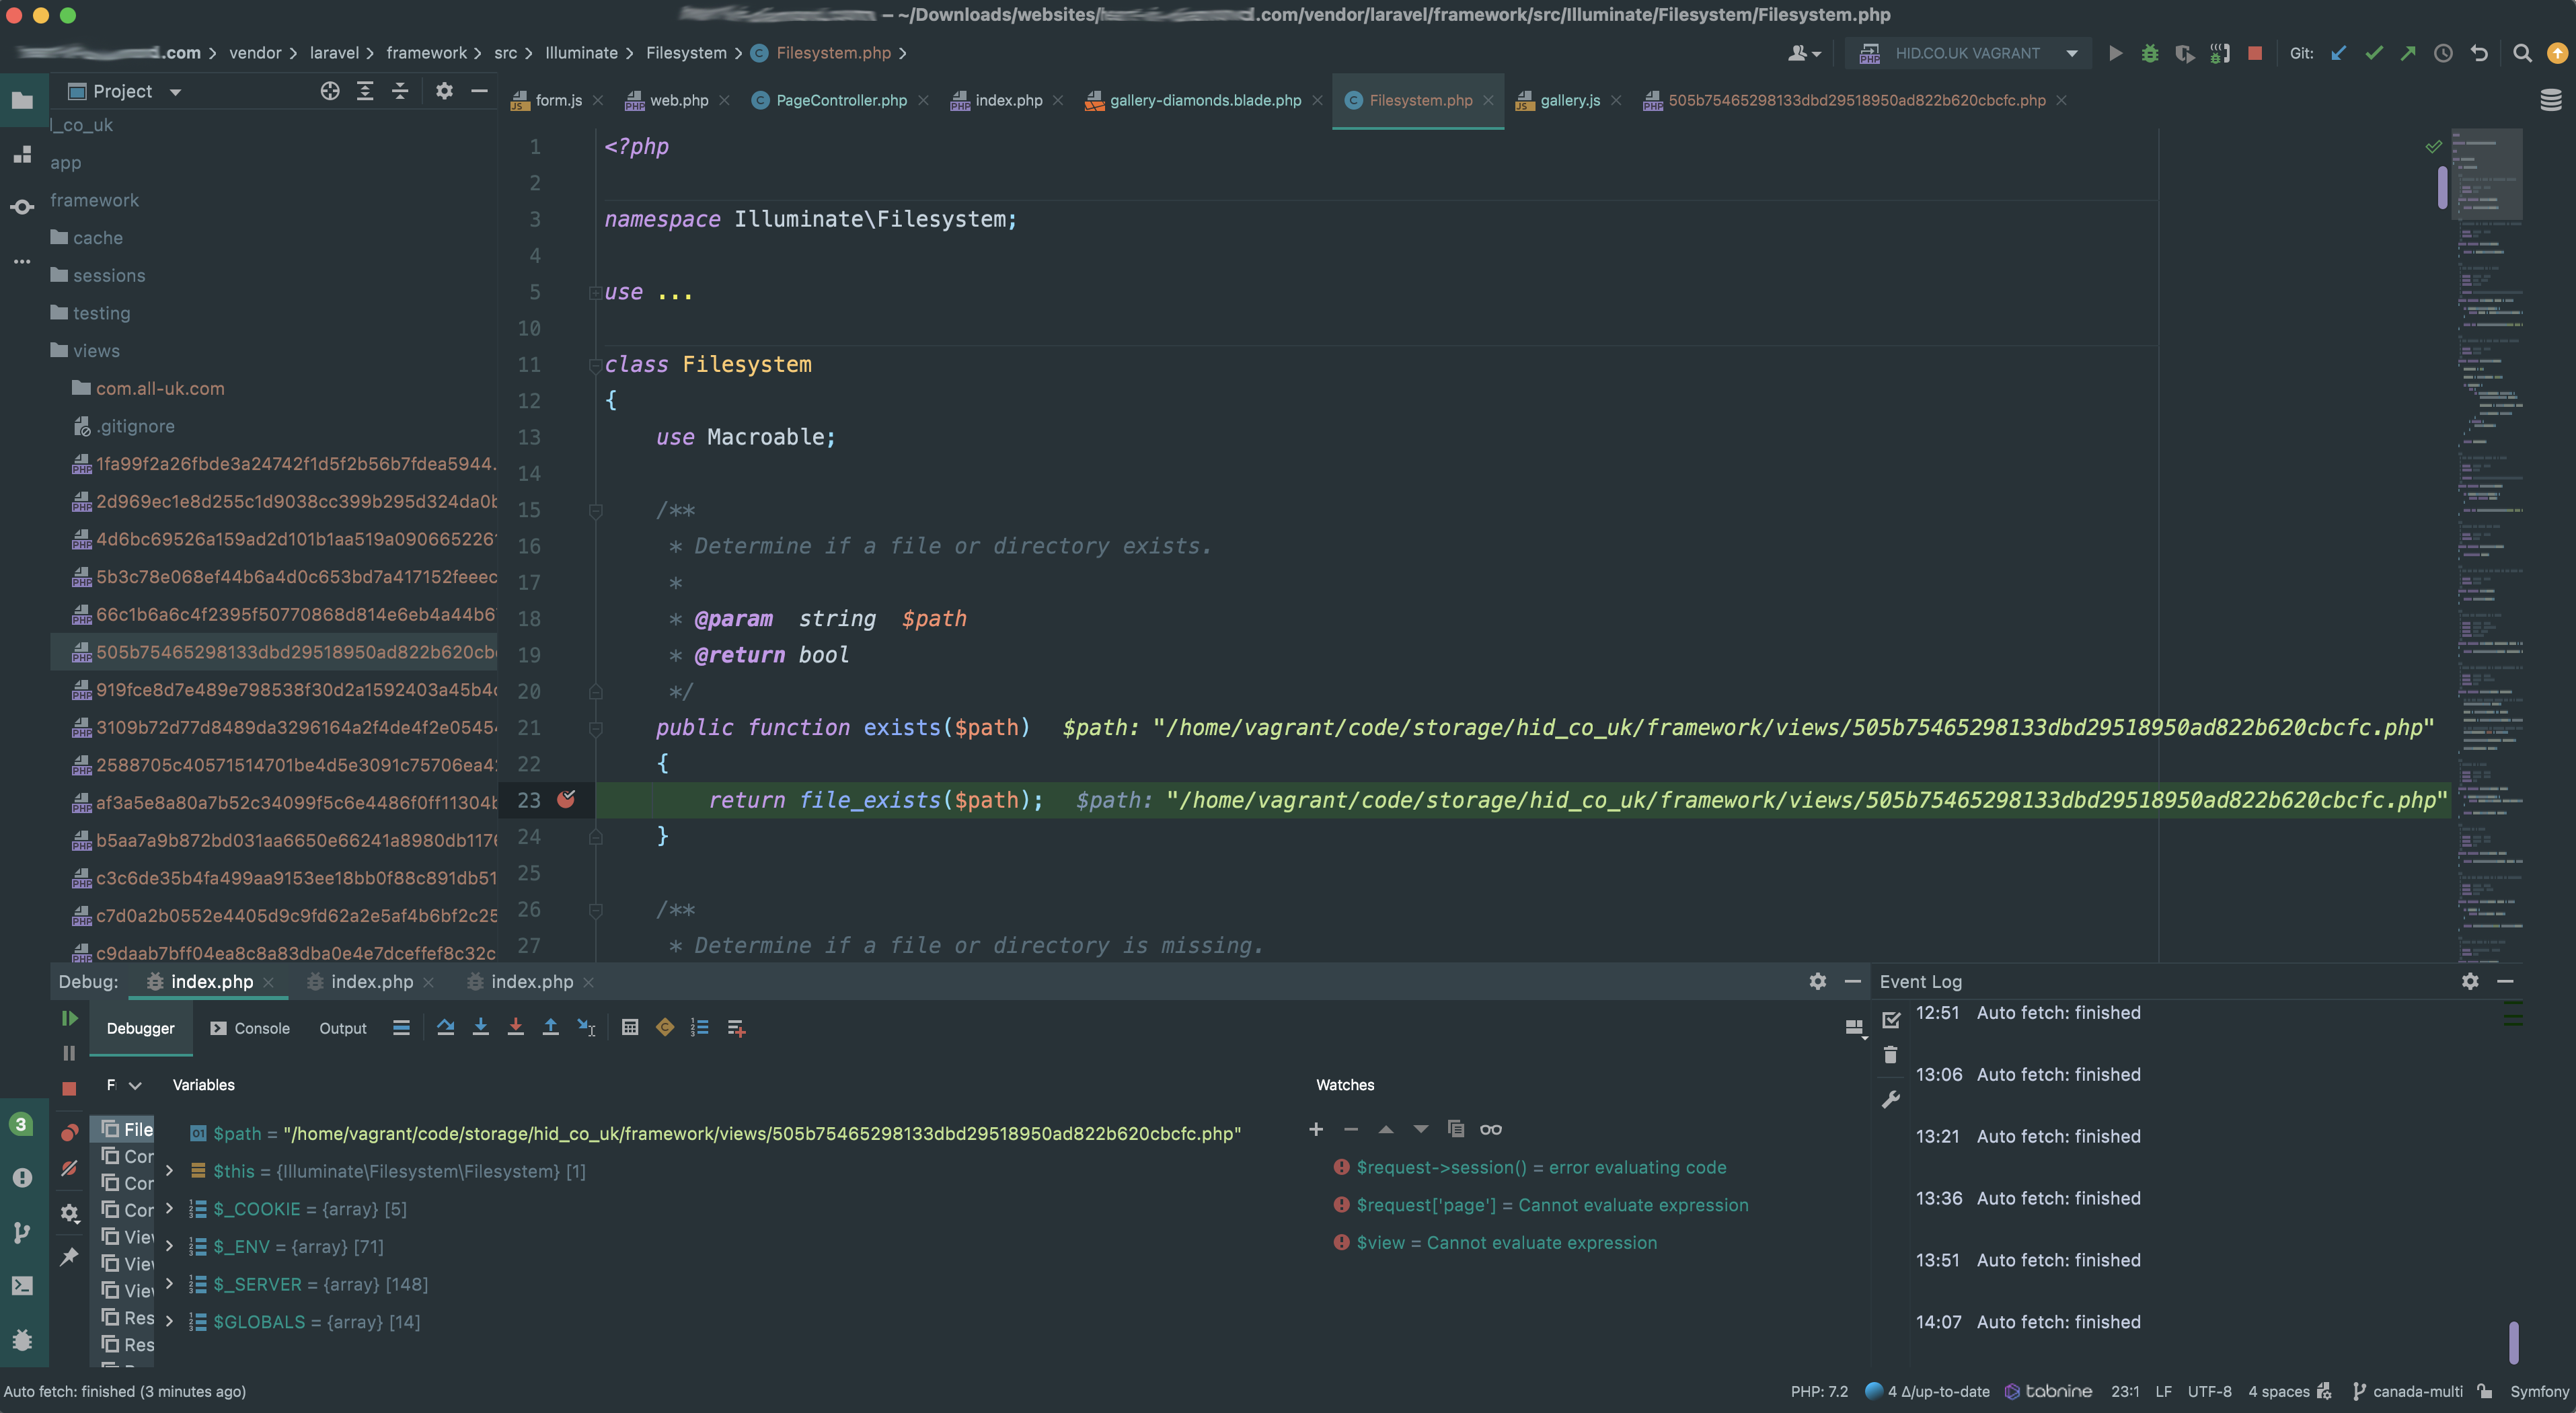
Task: Expand the $GLOBALS array node
Action: tap(169, 1322)
